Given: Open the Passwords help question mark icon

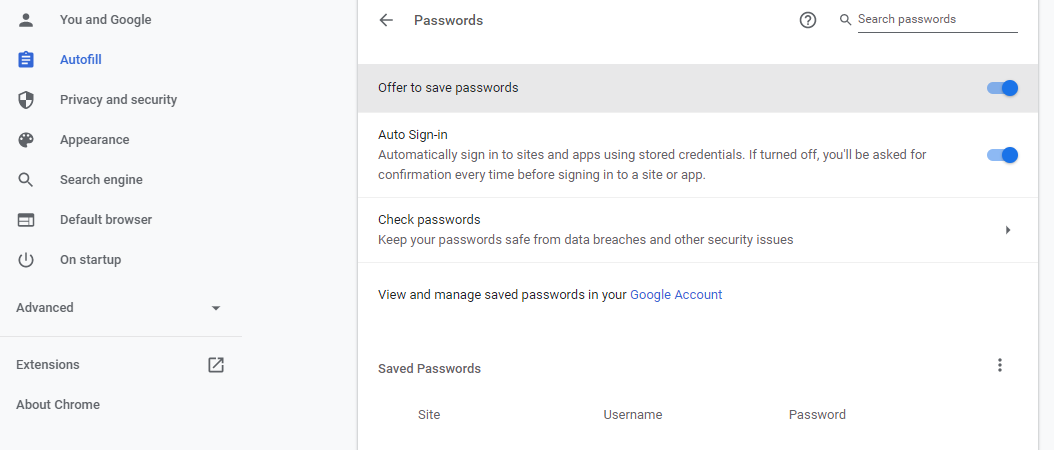Looking at the screenshot, I should click(x=807, y=20).
